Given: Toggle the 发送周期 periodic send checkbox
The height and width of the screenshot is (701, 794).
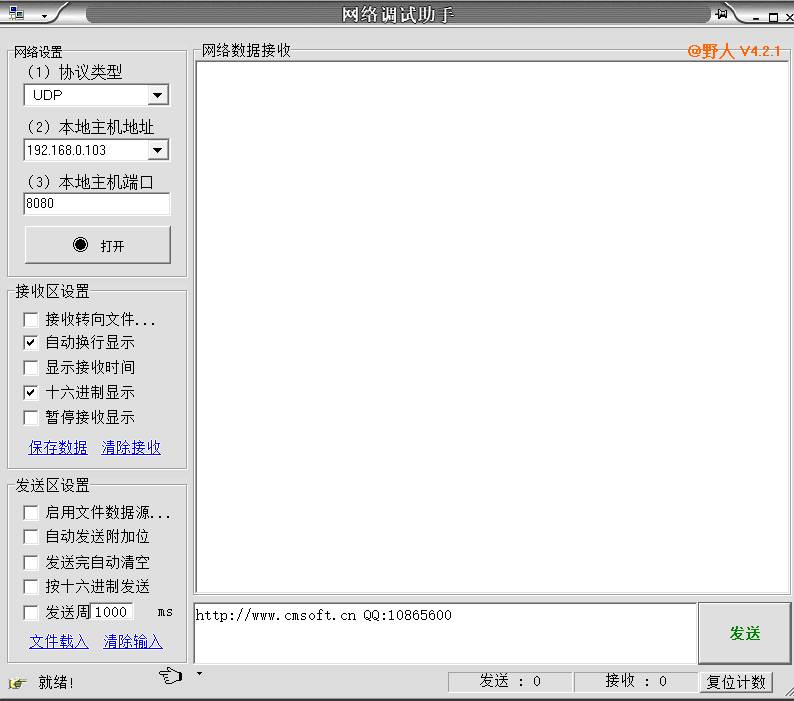Looking at the screenshot, I should coord(31,613).
